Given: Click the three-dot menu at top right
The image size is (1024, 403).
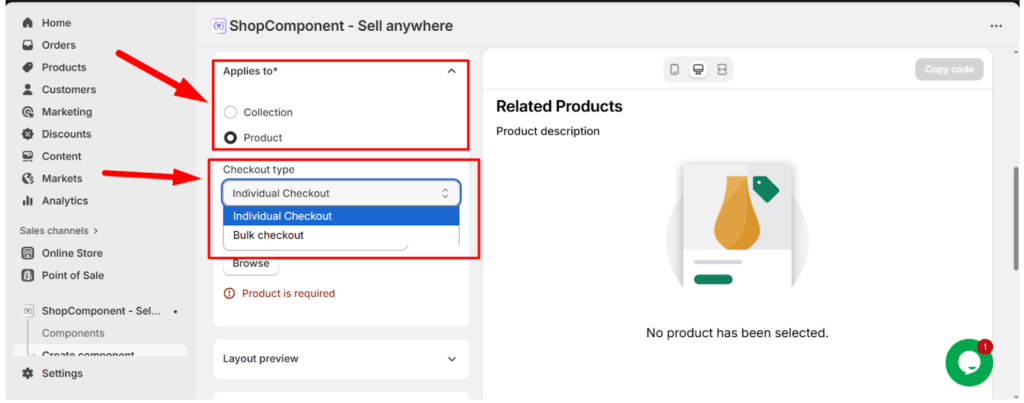Looking at the screenshot, I should [995, 26].
